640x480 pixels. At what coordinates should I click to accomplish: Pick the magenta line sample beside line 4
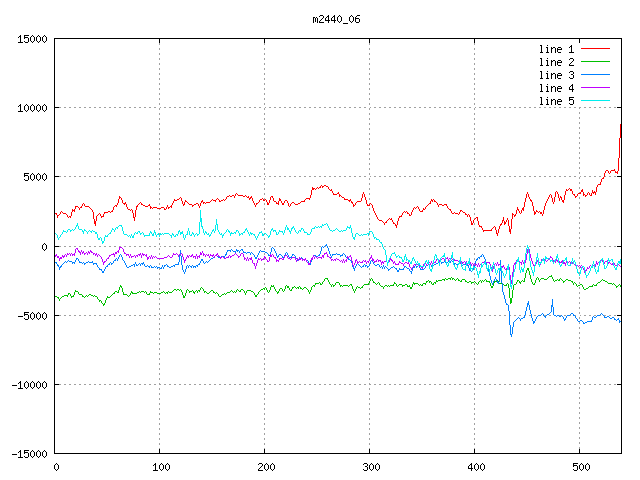tap(595, 88)
